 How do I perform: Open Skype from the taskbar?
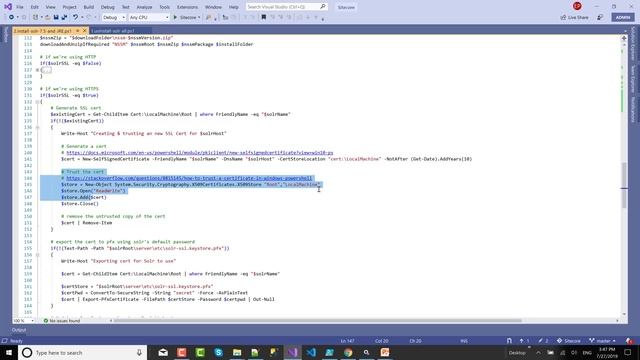[x=218, y=353]
